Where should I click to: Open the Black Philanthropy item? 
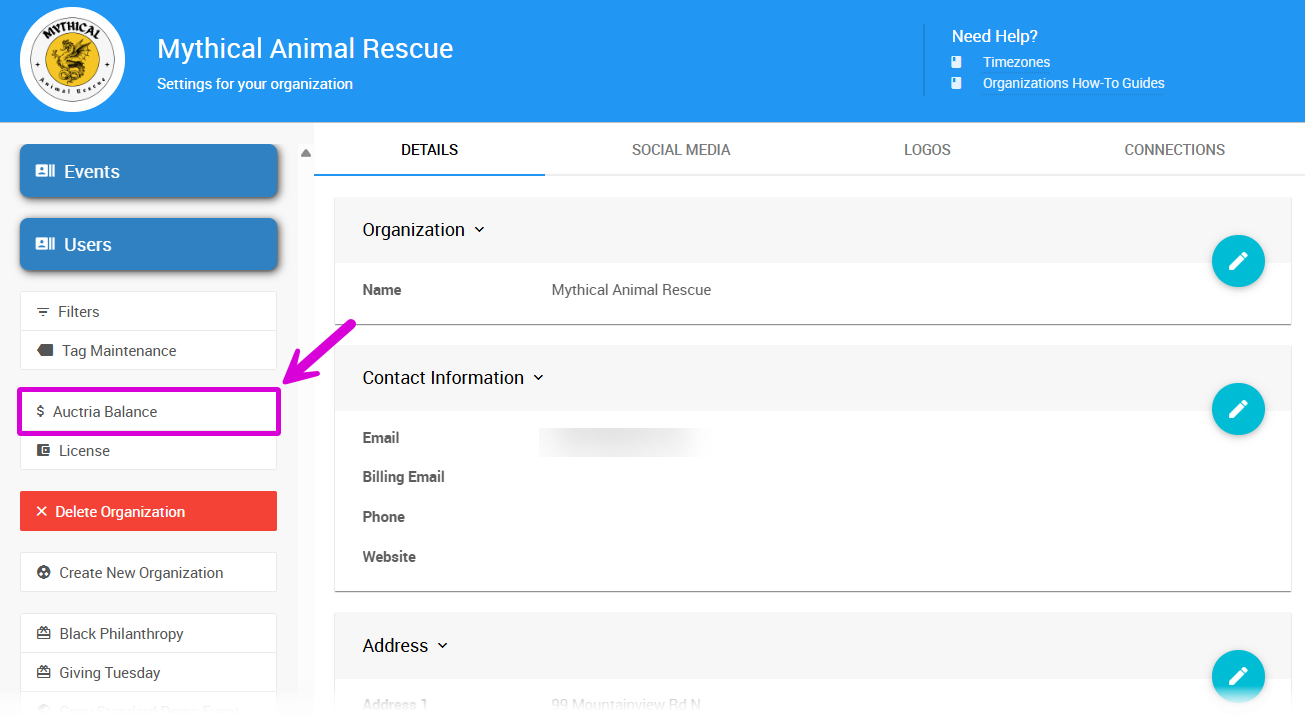[x=148, y=634]
